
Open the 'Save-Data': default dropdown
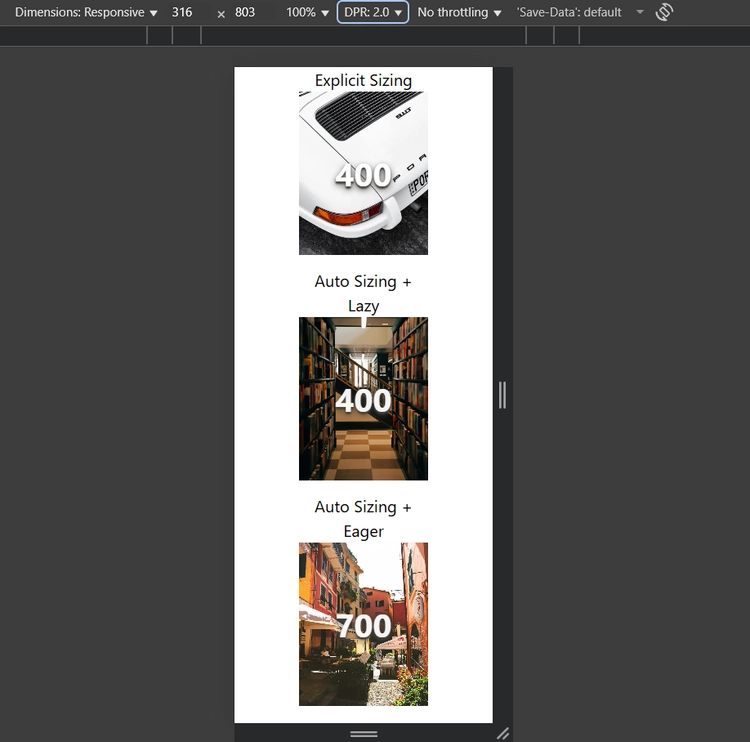[x=569, y=13]
